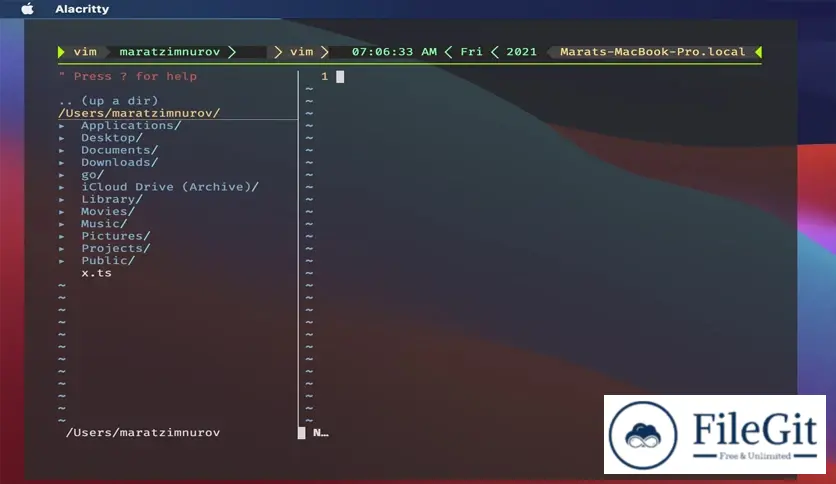Click the /Users/maratzimnurov/ root path line
836x484 pixels.
pos(139,113)
